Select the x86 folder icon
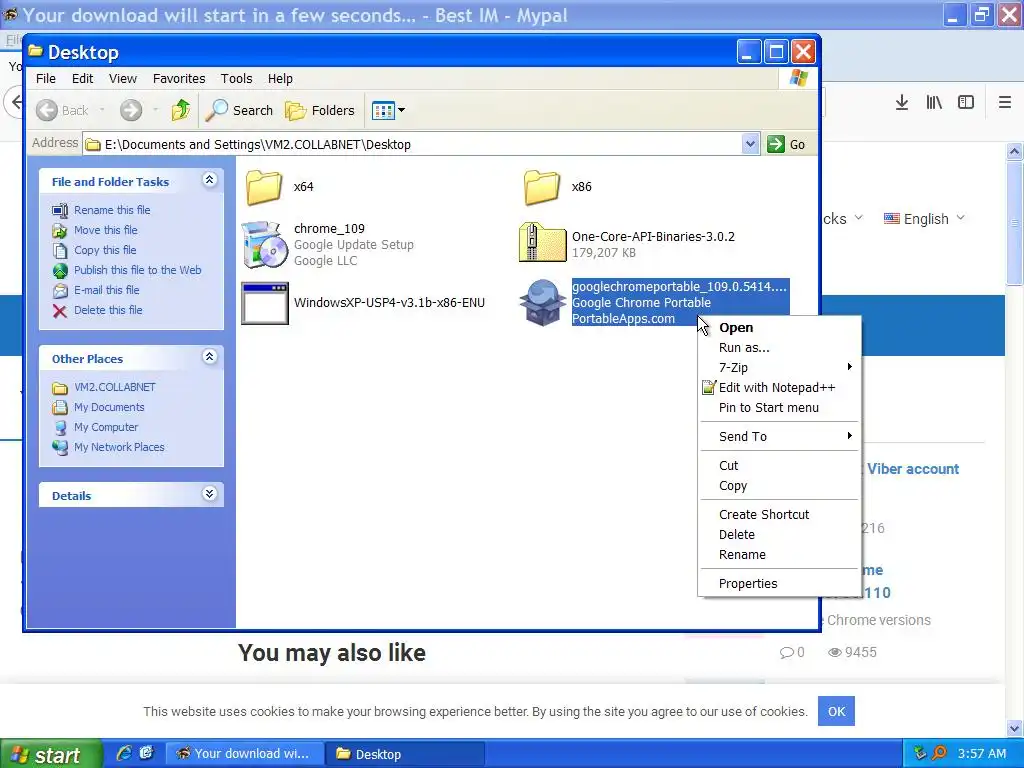Screen dimensions: 1024x768 [x=542, y=187]
